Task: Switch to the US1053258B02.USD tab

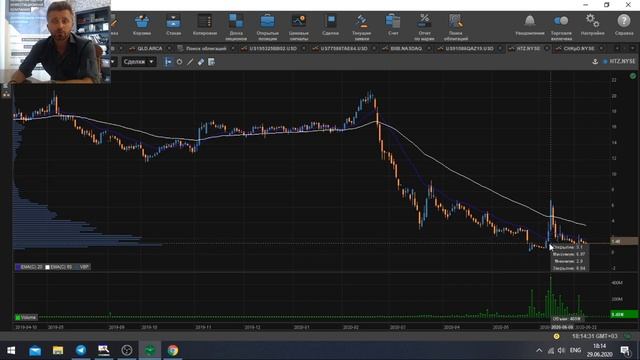Action: [x=273, y=49]
